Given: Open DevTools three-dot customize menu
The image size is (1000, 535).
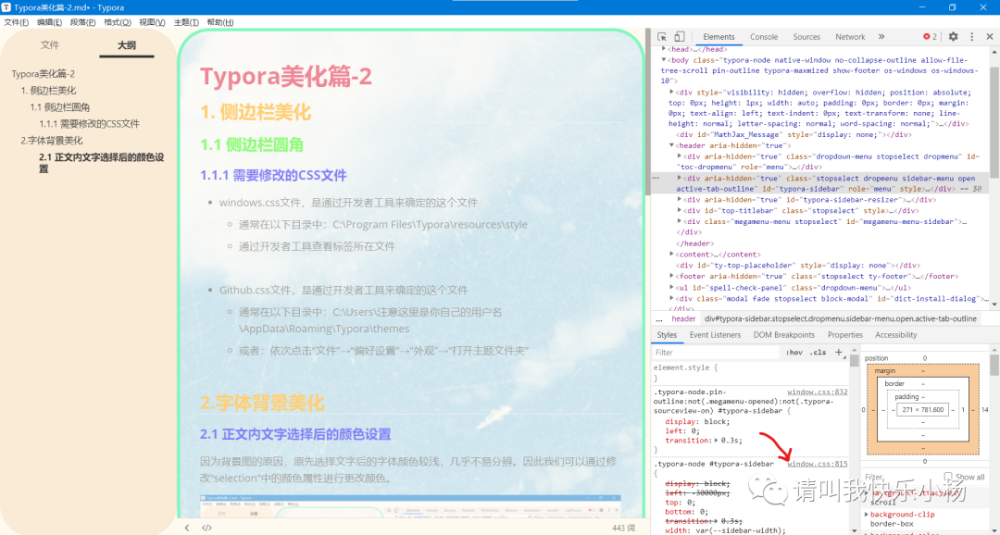Looking at the screenshot, I should [x=972, y=37].
